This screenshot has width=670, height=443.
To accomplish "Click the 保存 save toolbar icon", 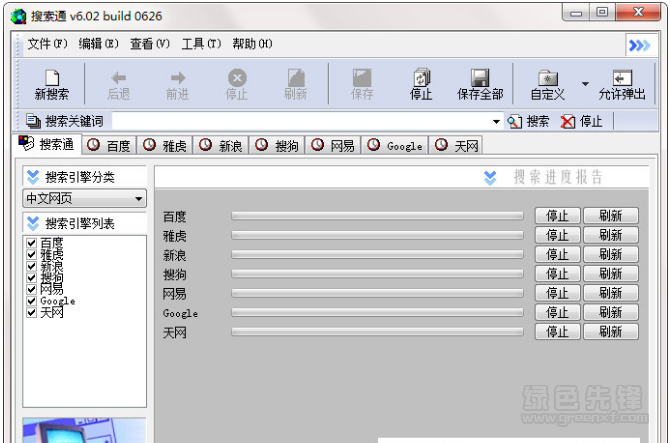I will tap(362, 78).
